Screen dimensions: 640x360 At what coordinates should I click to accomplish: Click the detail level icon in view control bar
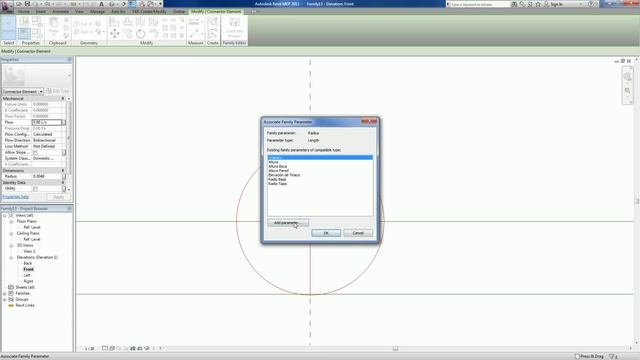[x=105, y=349]
